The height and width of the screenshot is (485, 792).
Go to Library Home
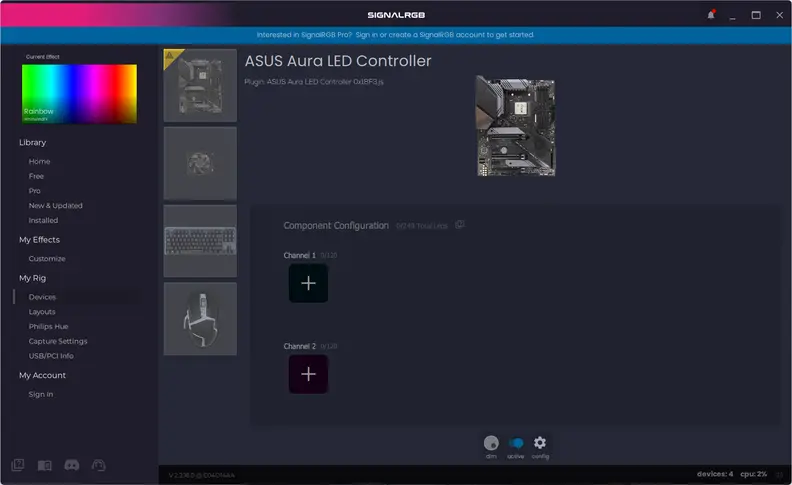pyautogui.click(x=39, y=162)
